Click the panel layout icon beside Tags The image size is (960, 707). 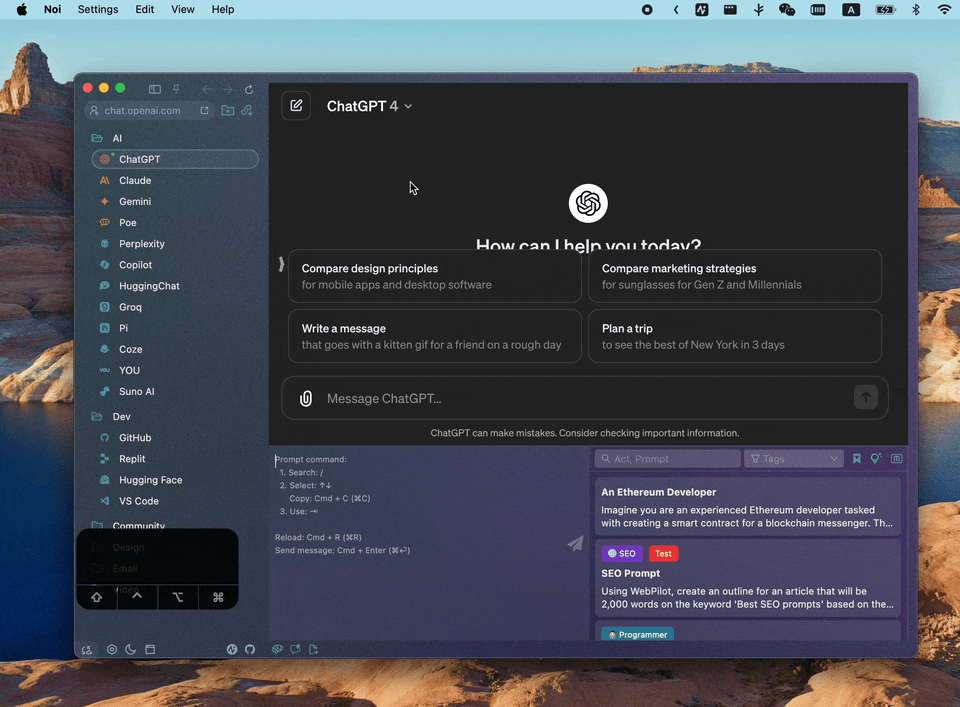point(896,458)
